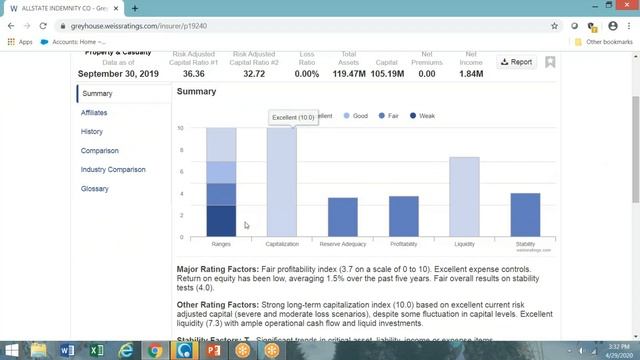Screen dimensions: 640x360
Task: Open Chrome three-dot menu
Action: click(629, 26)
